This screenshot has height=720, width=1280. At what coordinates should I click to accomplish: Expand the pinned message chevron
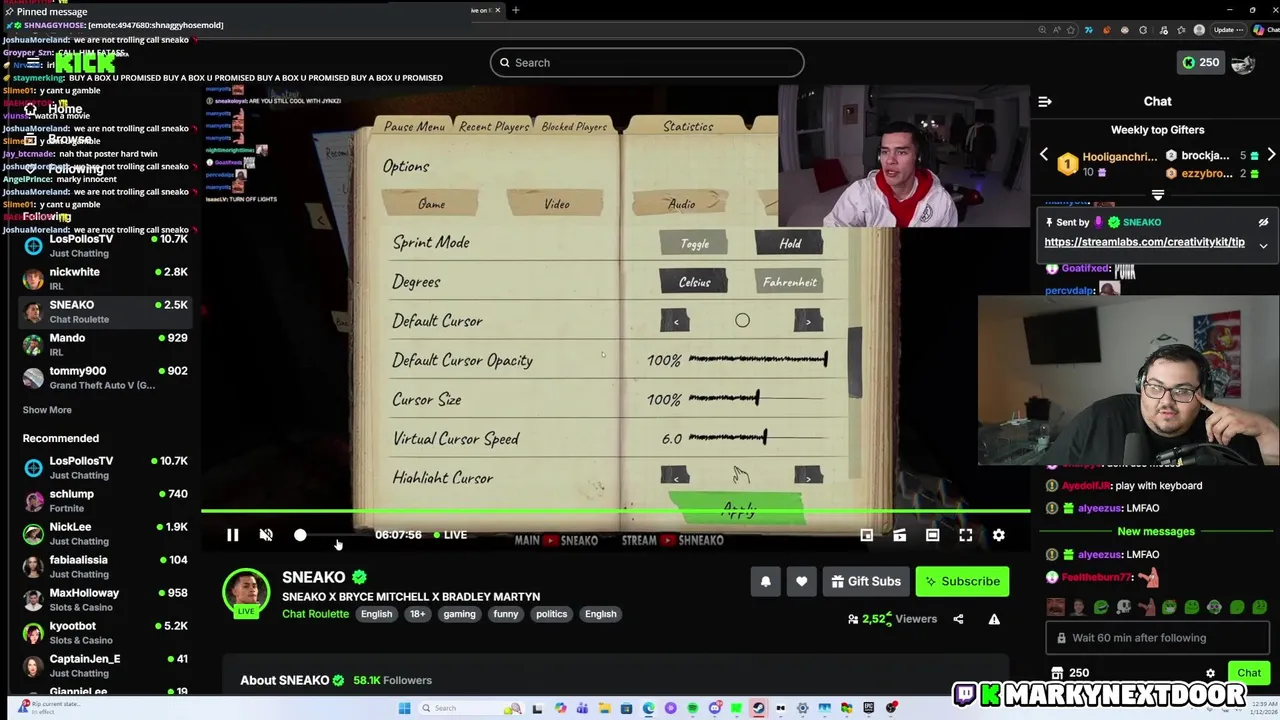1263,245
